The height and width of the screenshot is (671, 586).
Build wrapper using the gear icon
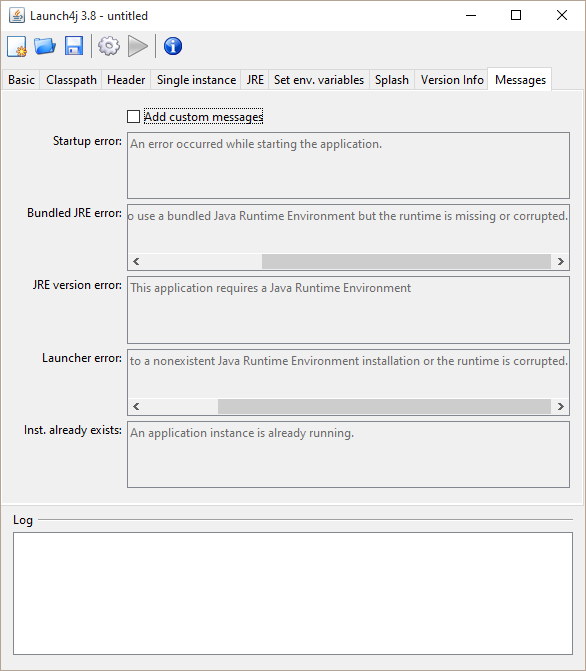pyautogui.click(x=109, y=46)
